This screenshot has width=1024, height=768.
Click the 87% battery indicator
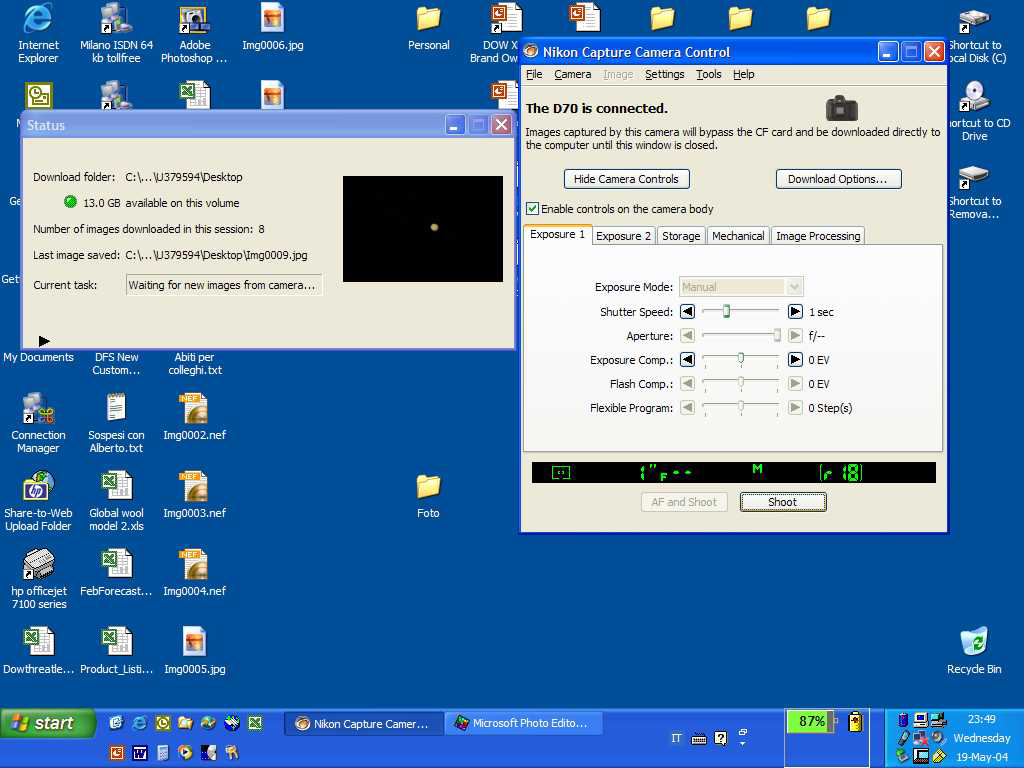tap(811, 722)
